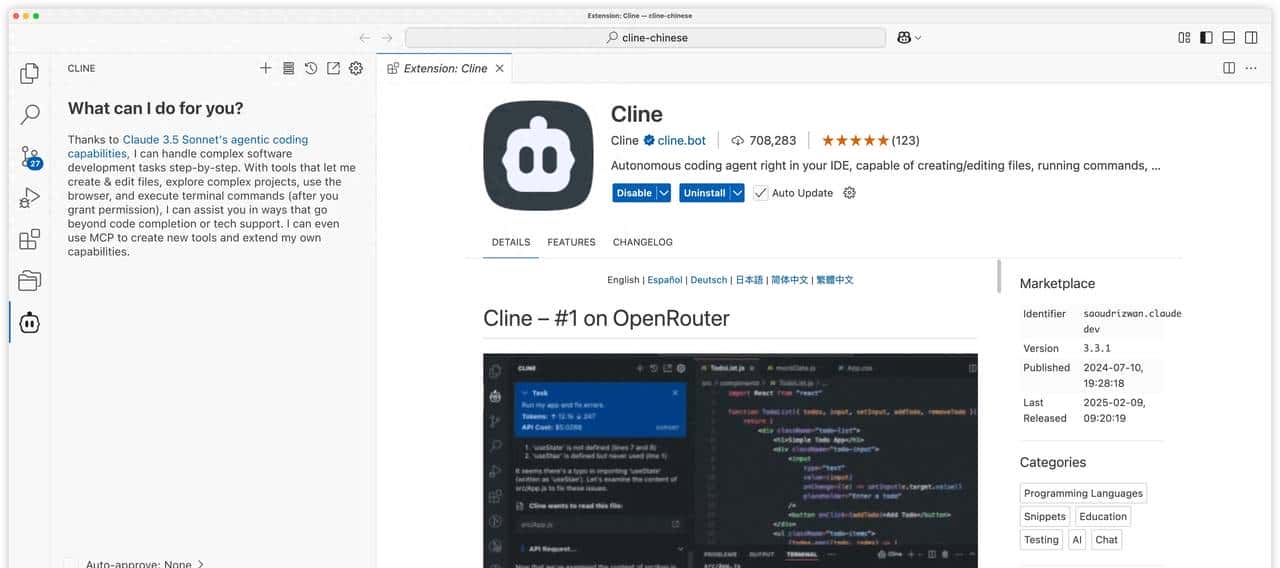Open Source Control with 27 changes badge
Image resolution: width=1280 pixels, height=568 pixels.
pyautogui.click(x=30, y=157)
